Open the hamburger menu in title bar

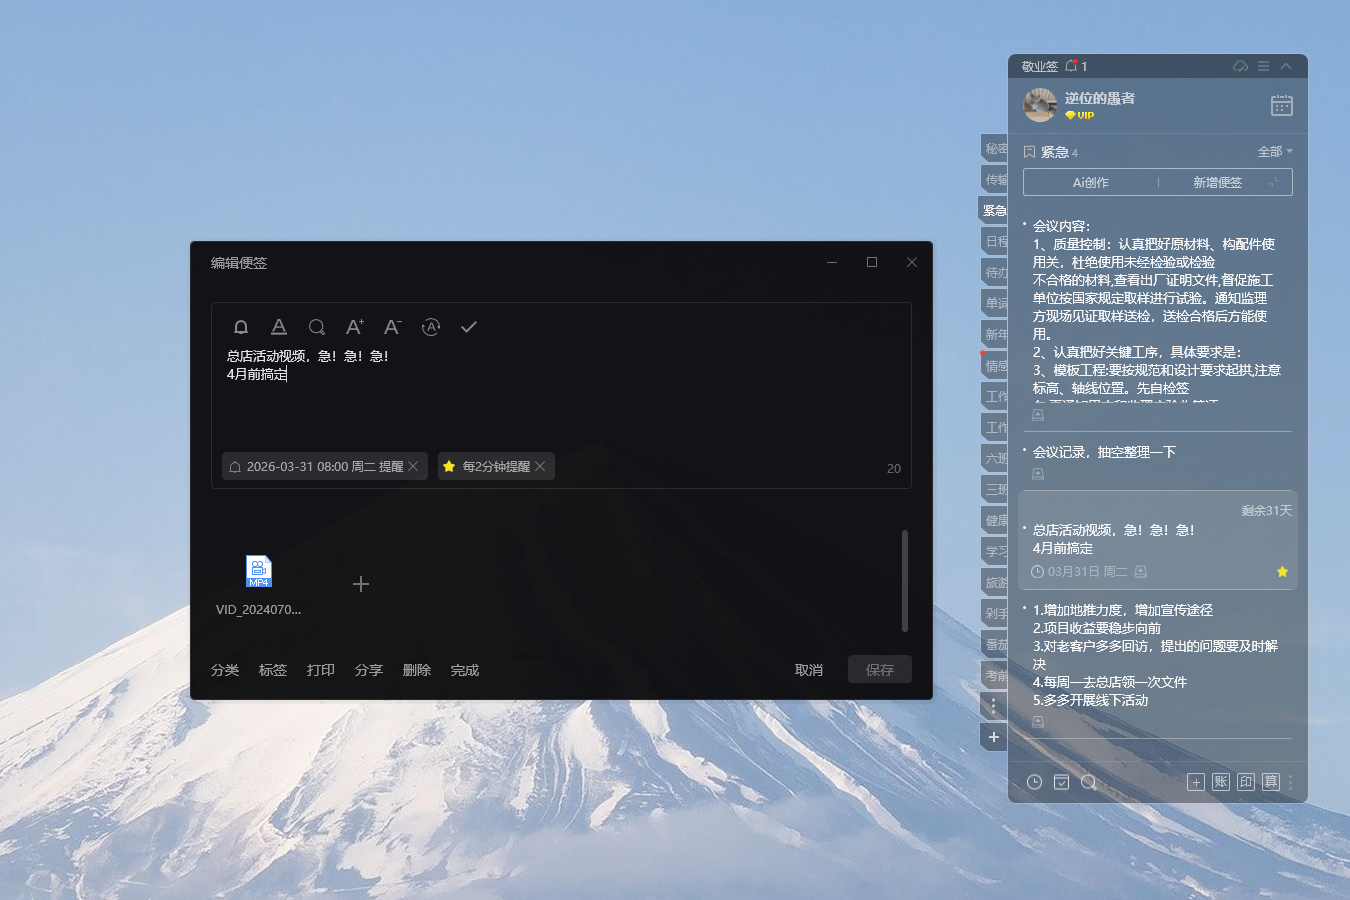coord(1263,65)
